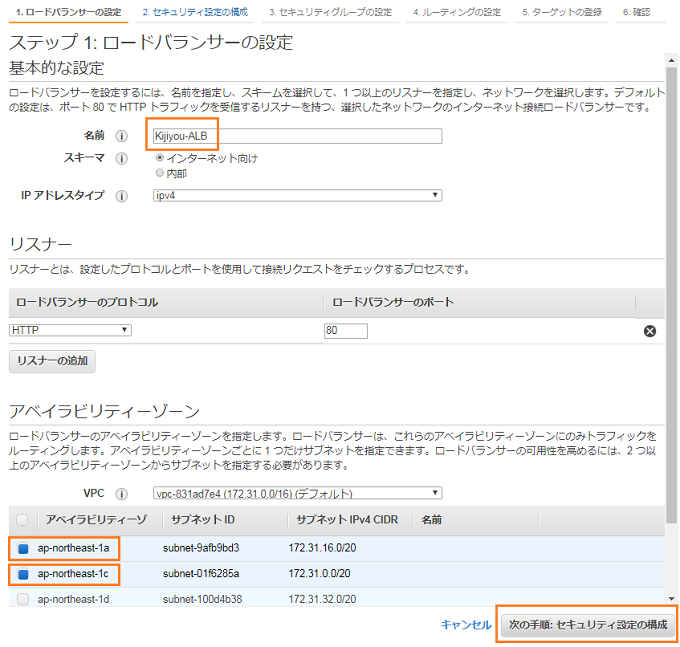Open the HTTP protocol dropdown

coord(70,330)
